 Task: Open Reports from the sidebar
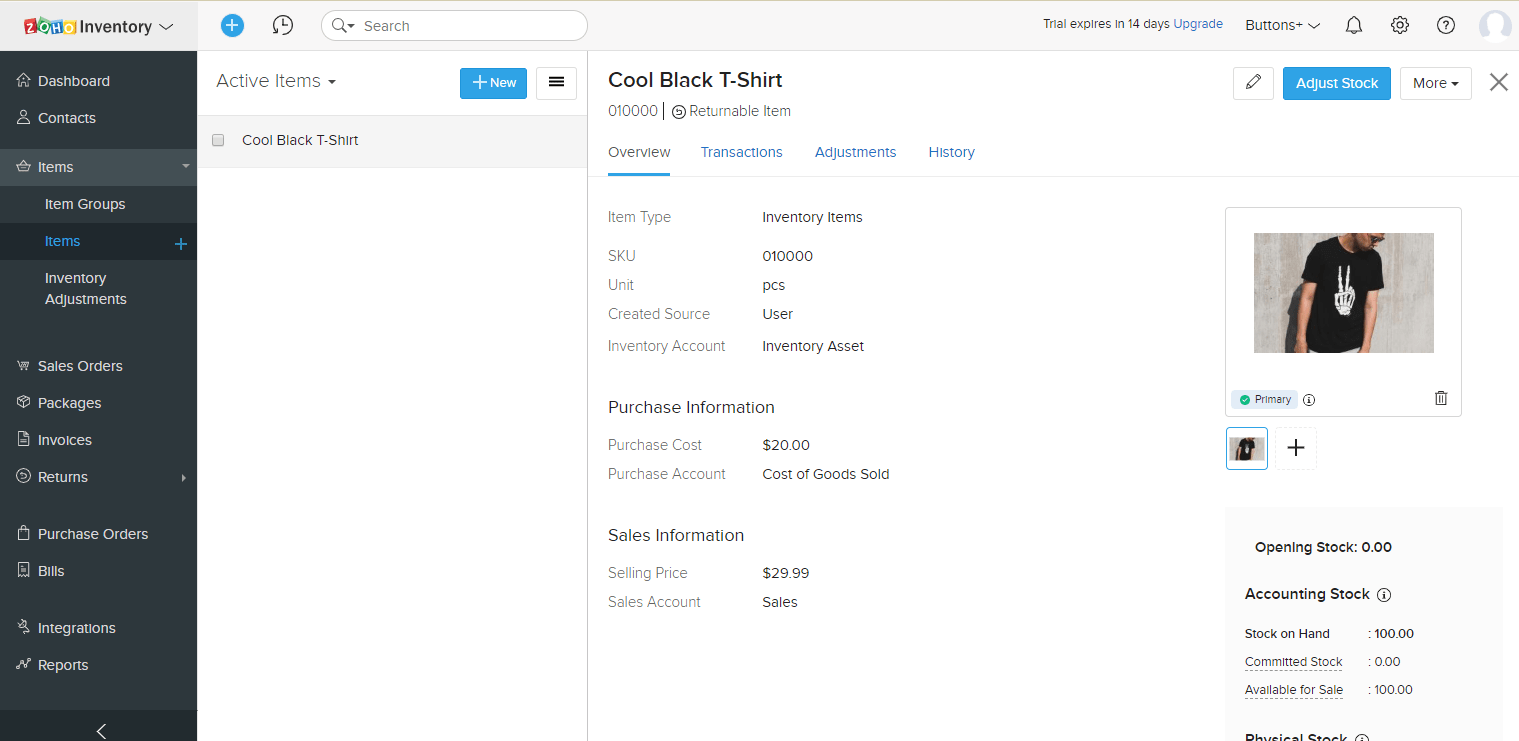(60, 664)
